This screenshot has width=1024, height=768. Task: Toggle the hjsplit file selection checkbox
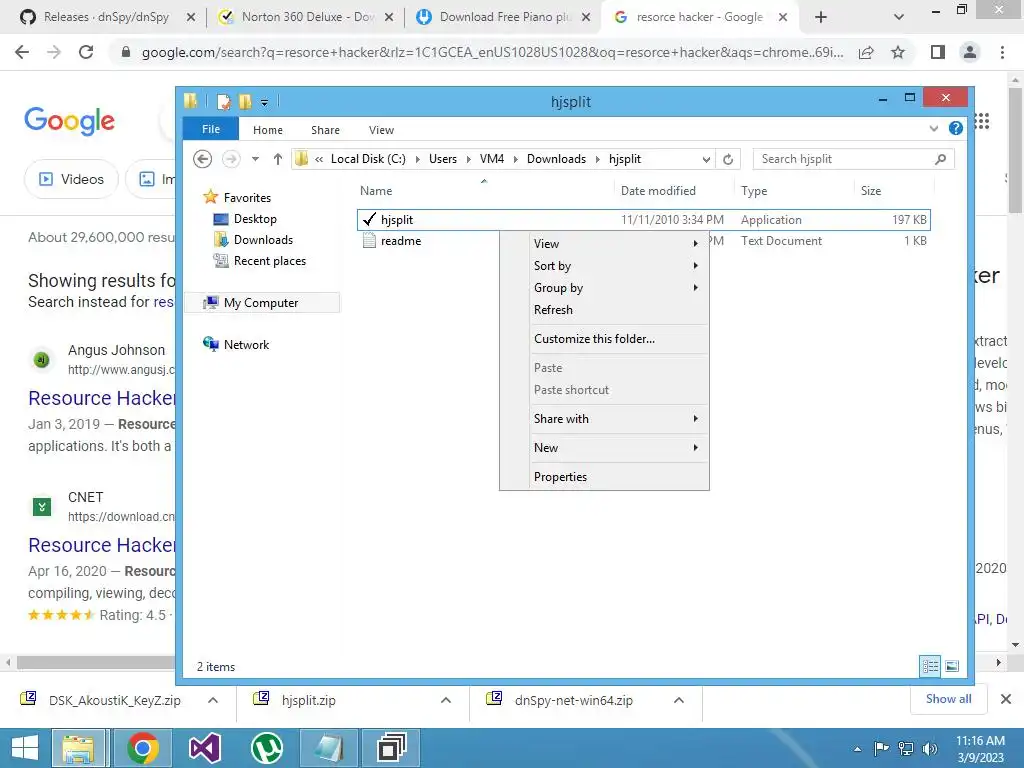pyautogui.click(x=369, y=219)
